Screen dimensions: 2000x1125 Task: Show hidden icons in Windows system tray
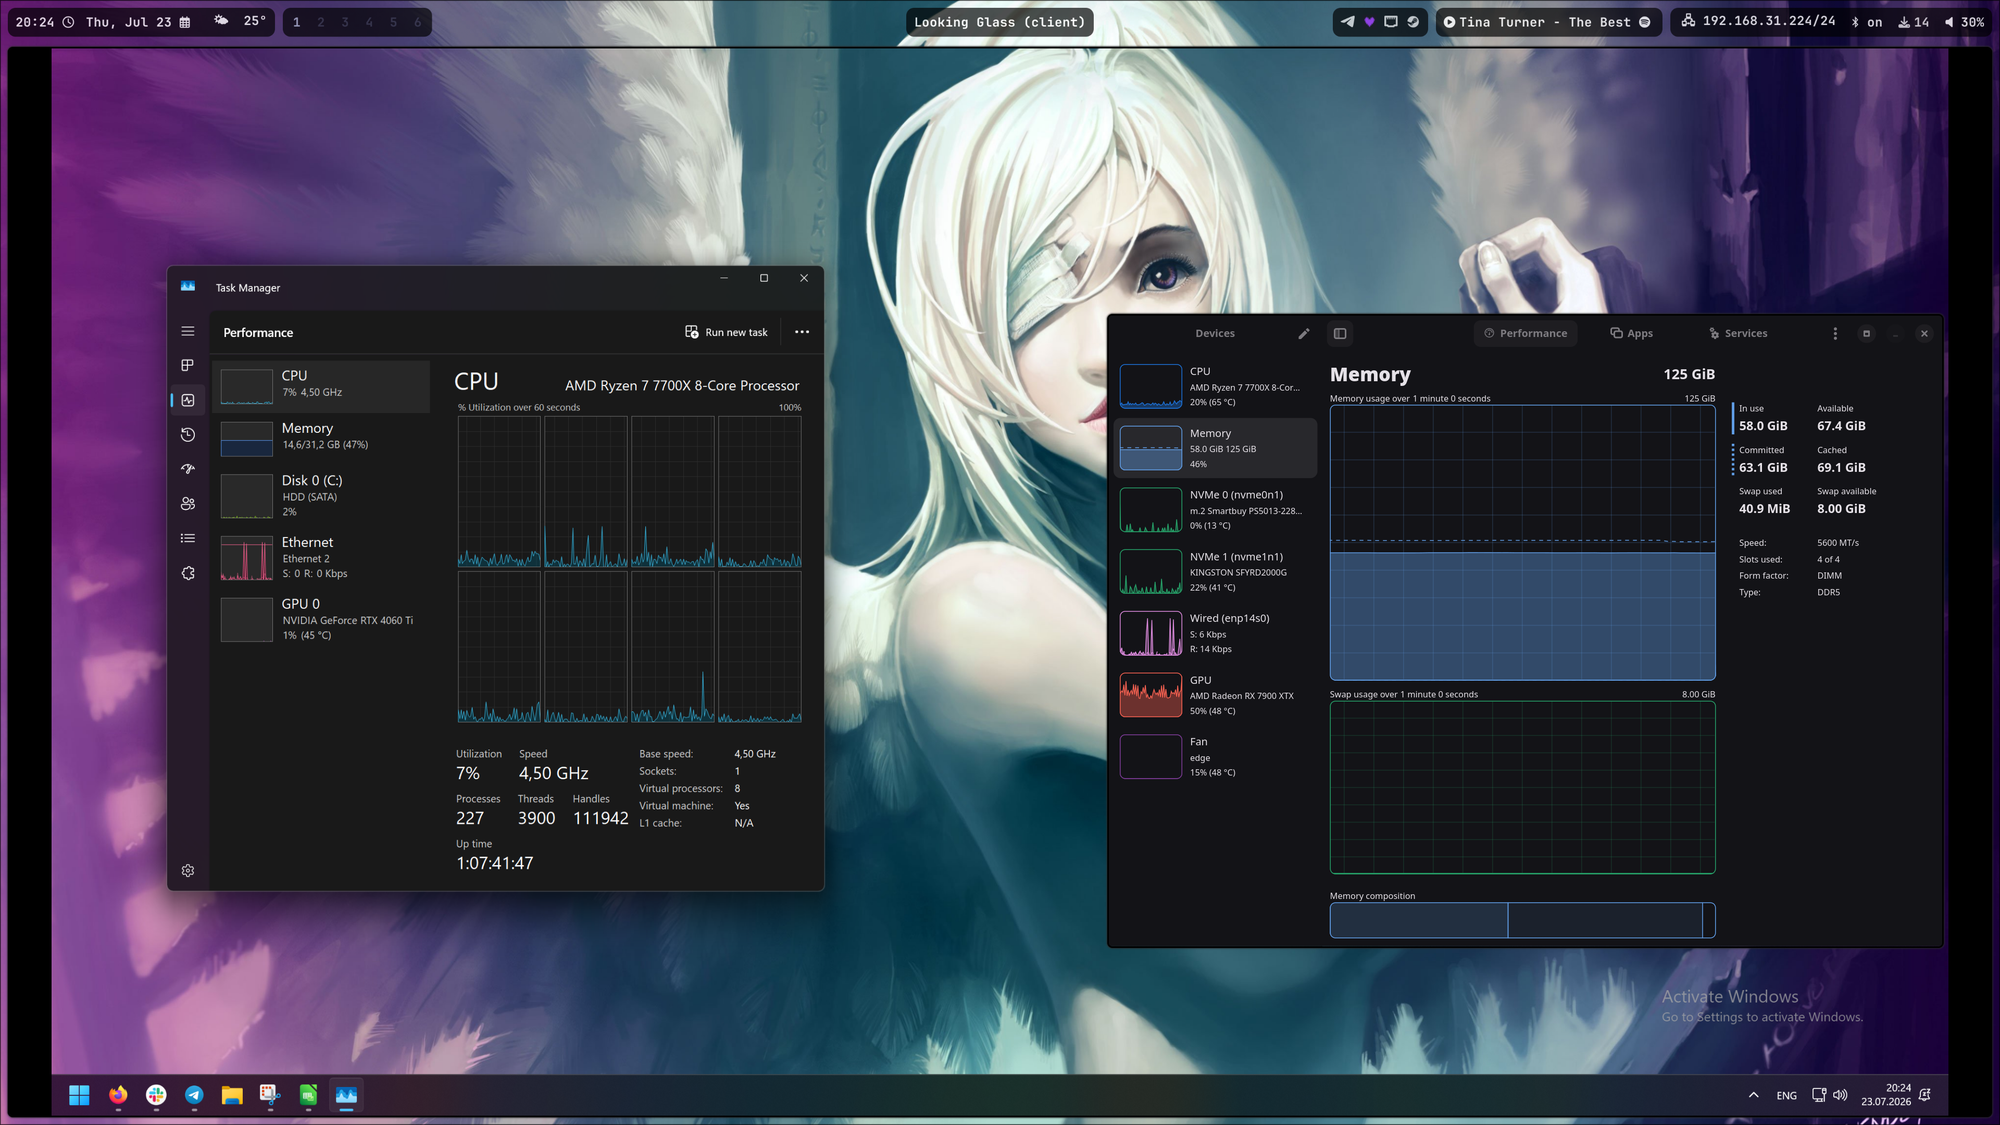(x=1753, y=1095)
